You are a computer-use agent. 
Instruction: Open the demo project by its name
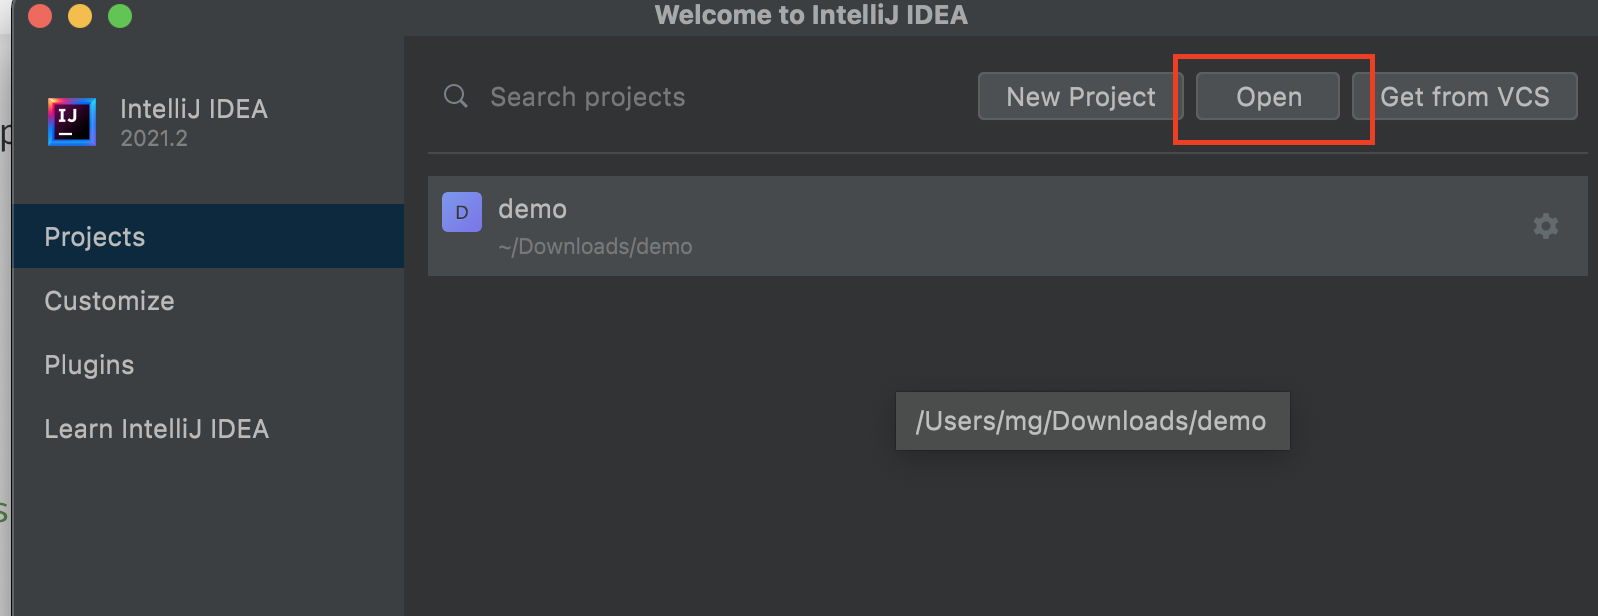[532, 209]
